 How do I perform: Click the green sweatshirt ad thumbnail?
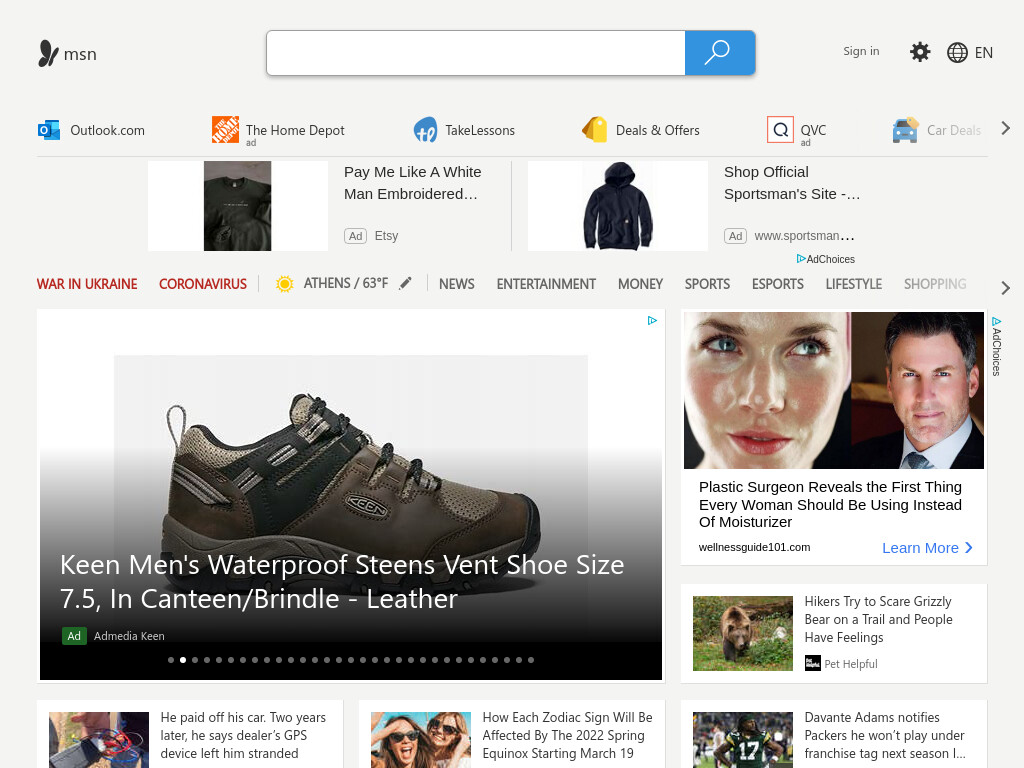point(238,206)
